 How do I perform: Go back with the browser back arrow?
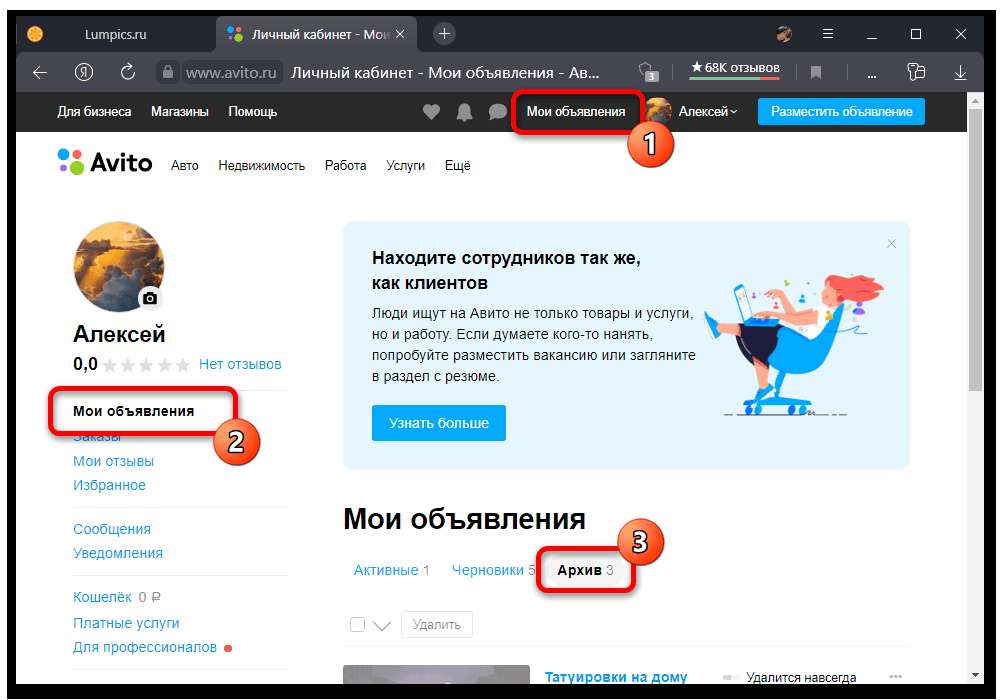(40, 73)
